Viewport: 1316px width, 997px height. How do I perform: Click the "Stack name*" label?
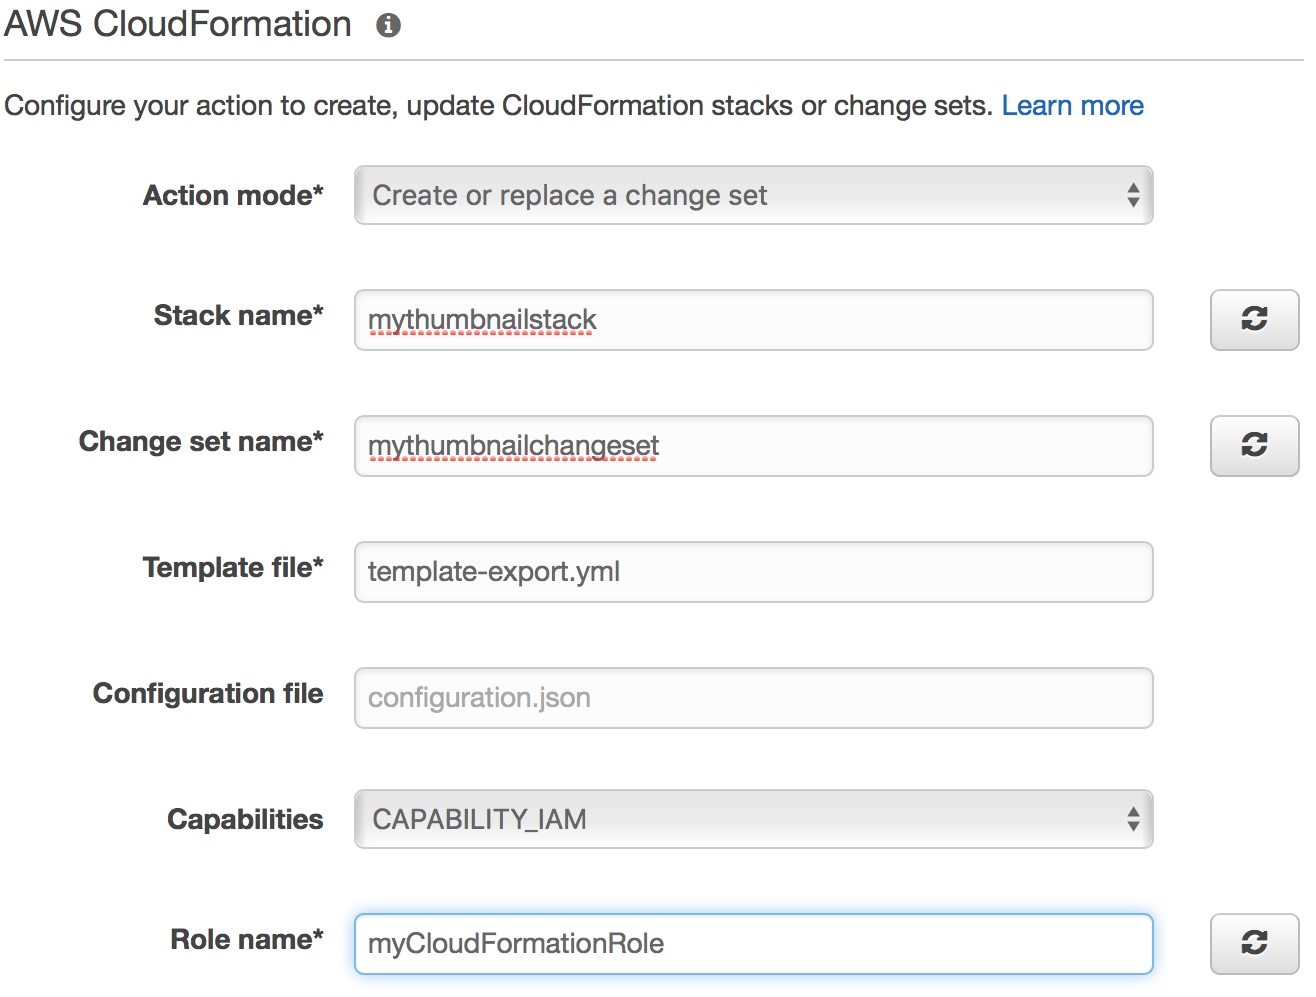click(238, 316)
